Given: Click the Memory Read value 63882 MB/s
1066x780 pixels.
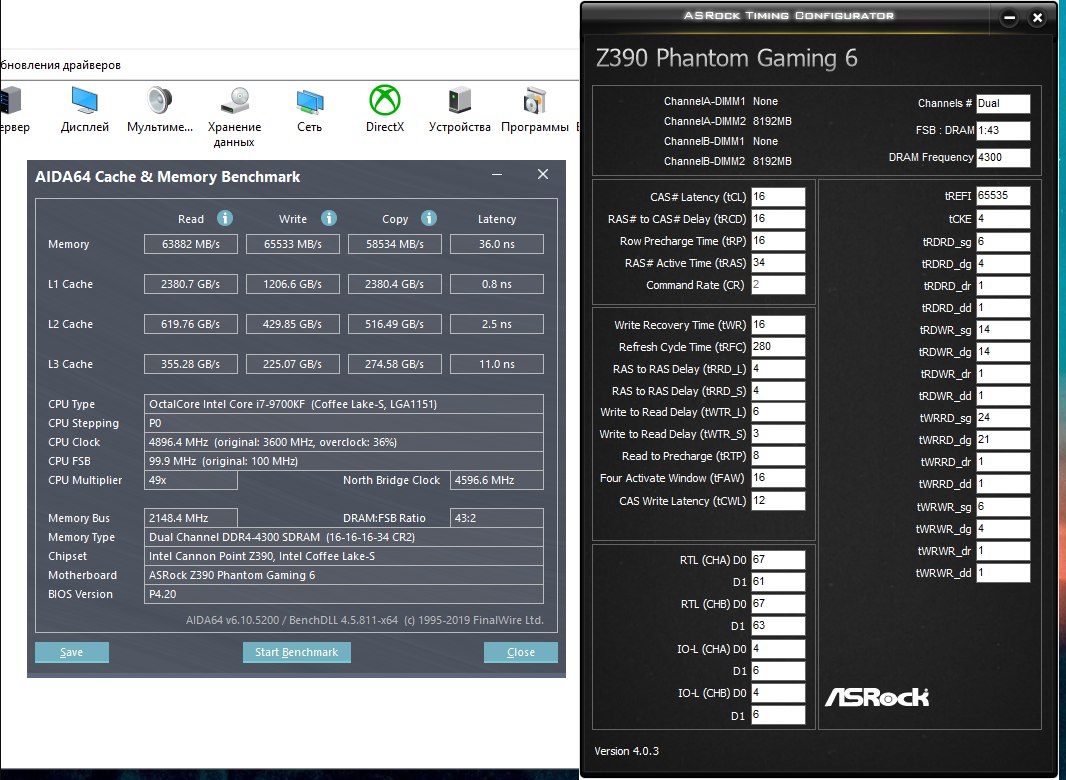Looking at the screenshot, I should point(191,244).
